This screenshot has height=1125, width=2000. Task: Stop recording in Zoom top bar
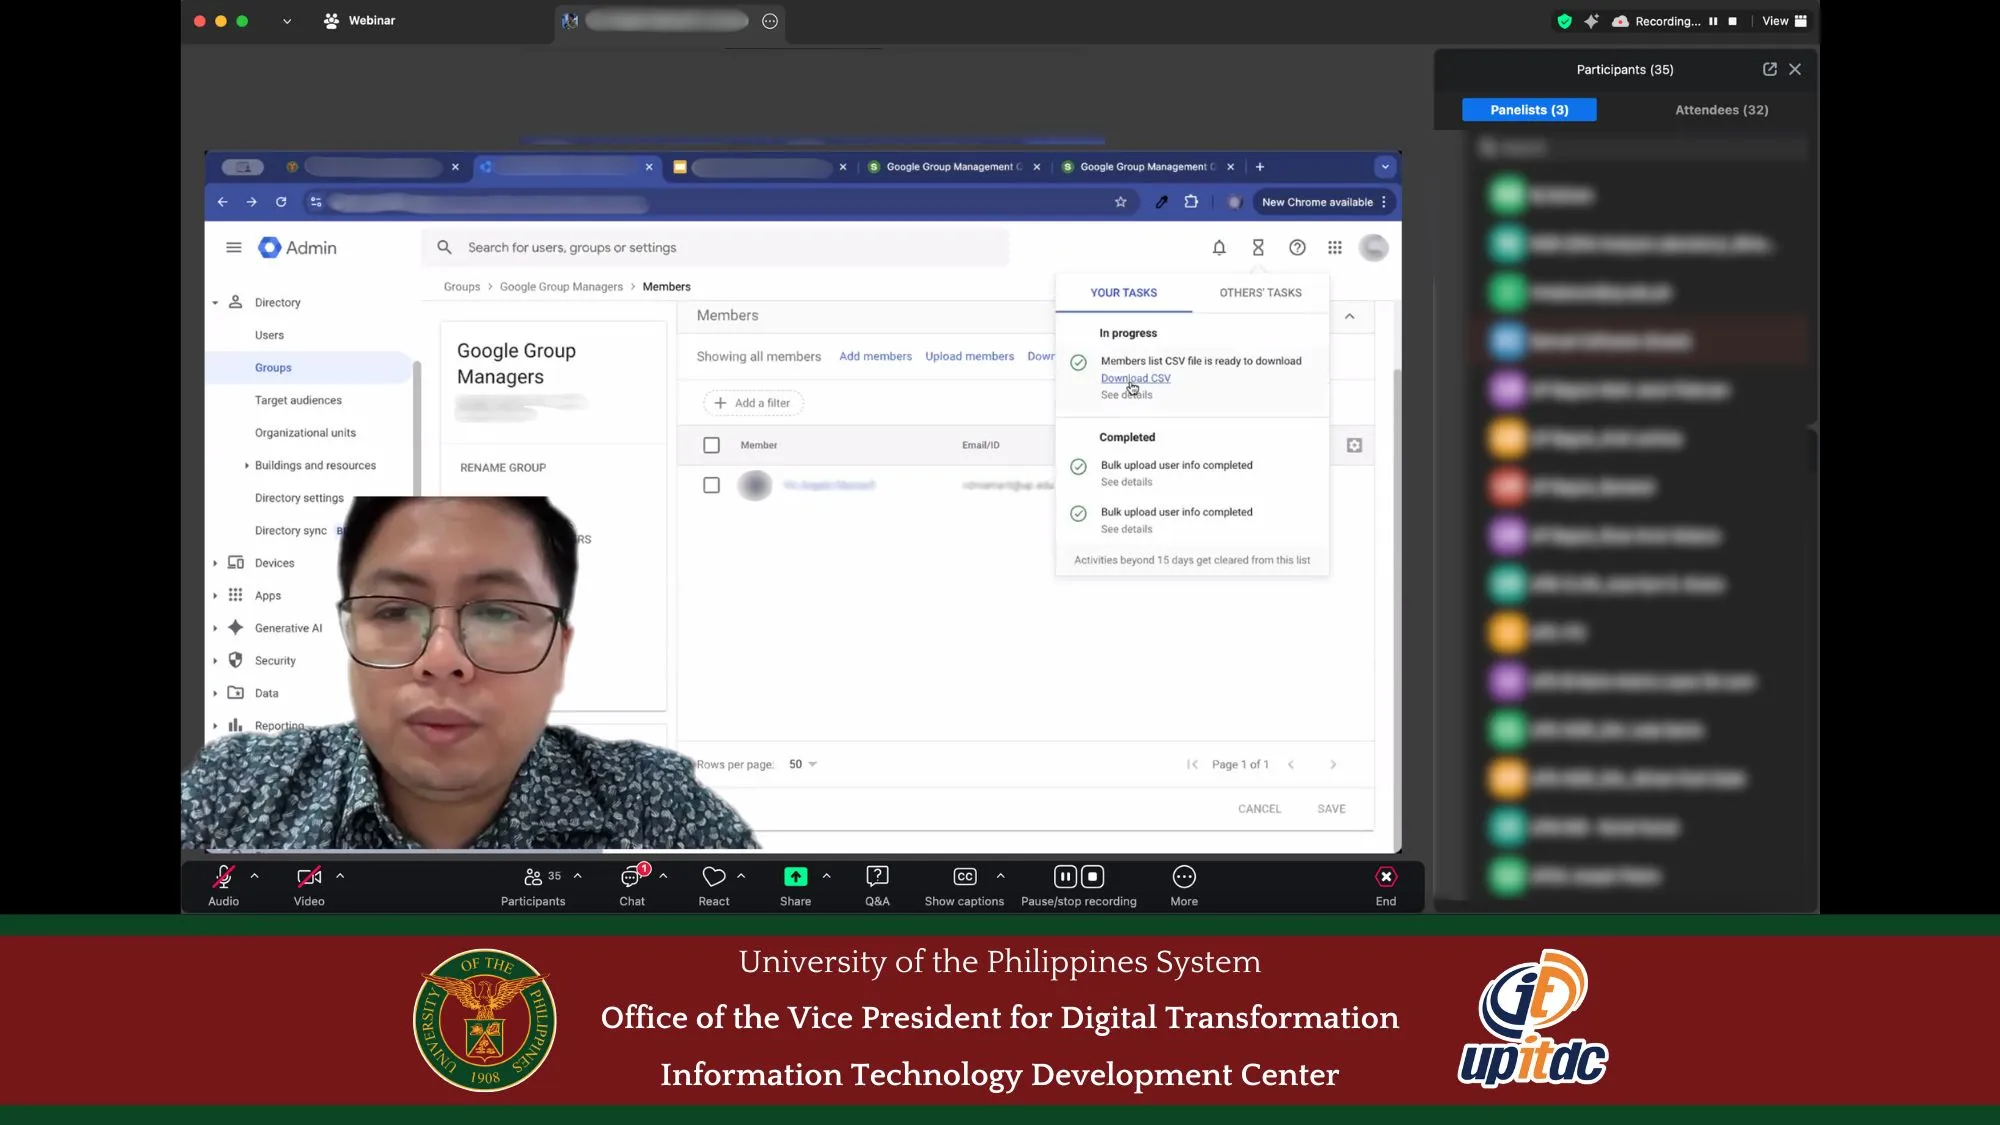click(1733, 21)
